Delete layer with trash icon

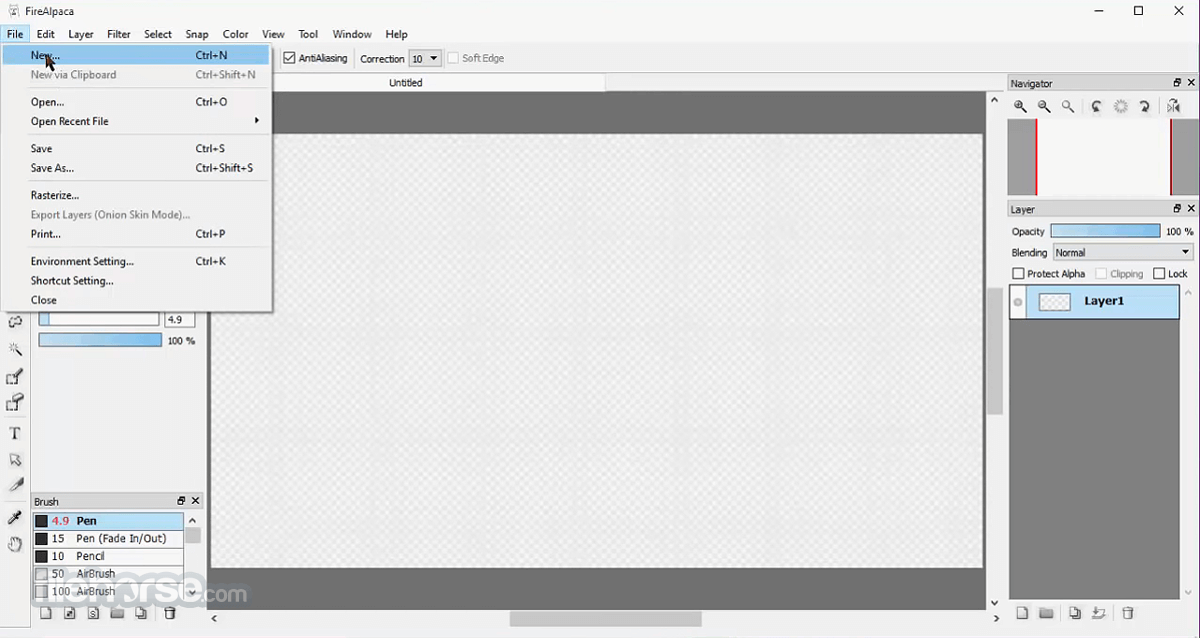[x=1128, y=613]
